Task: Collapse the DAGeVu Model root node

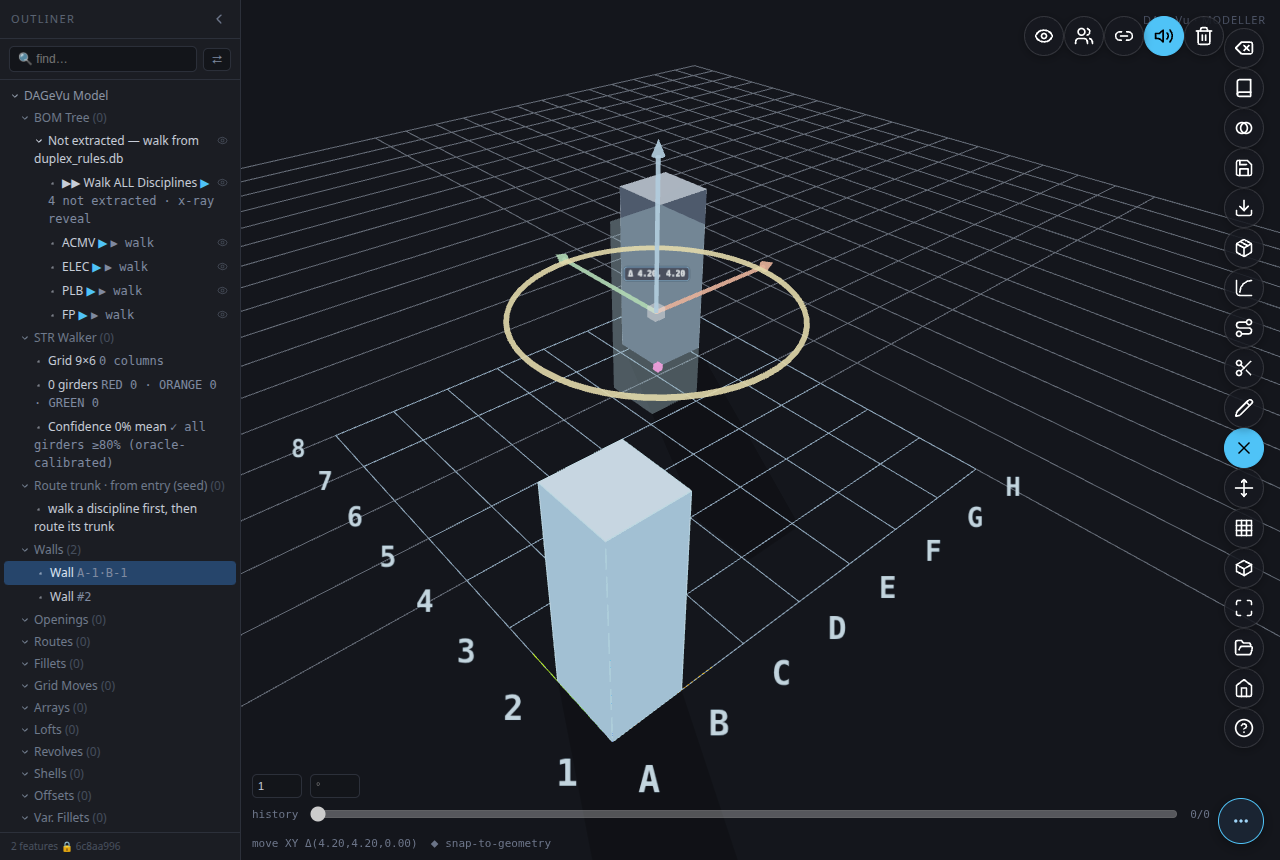Action: pyautogui.click(x=15, y=96)
